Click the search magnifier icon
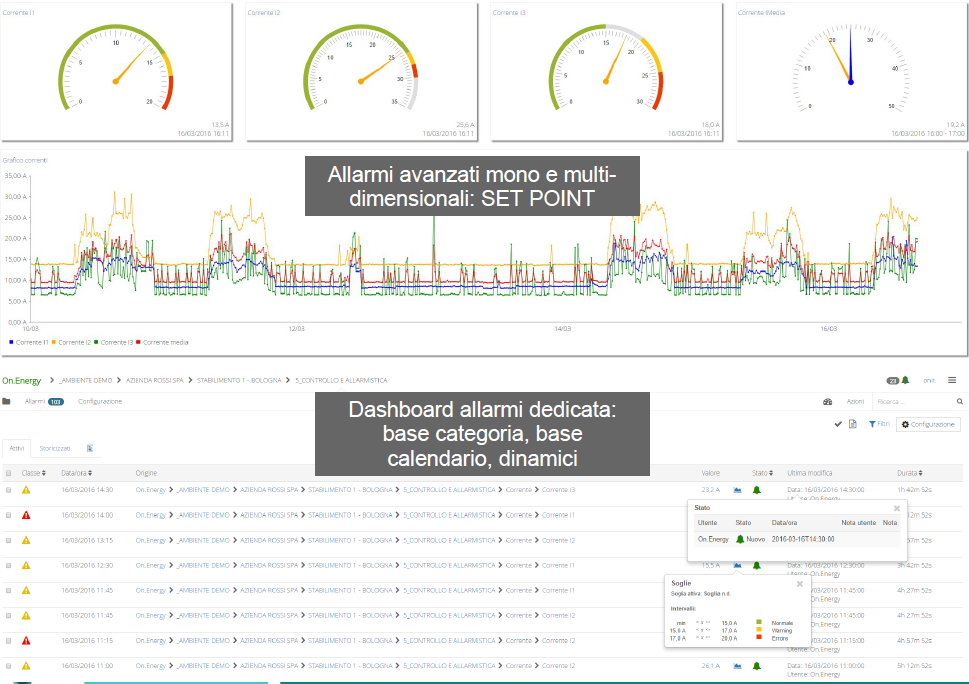Image resolution: width=969 pixels, height=684 pixels. coord(960,402)
